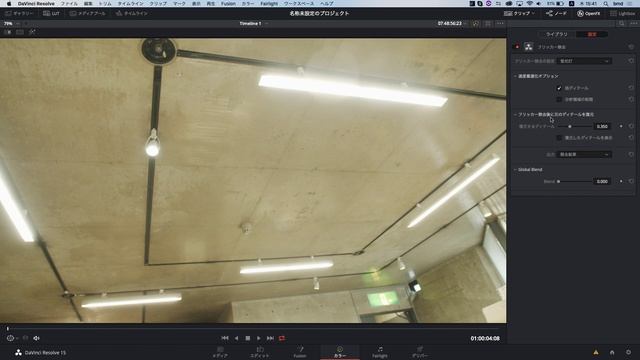Open the ヘルプ menu
The height and width of the screenshot is (360, 640).
coord(327,4)
